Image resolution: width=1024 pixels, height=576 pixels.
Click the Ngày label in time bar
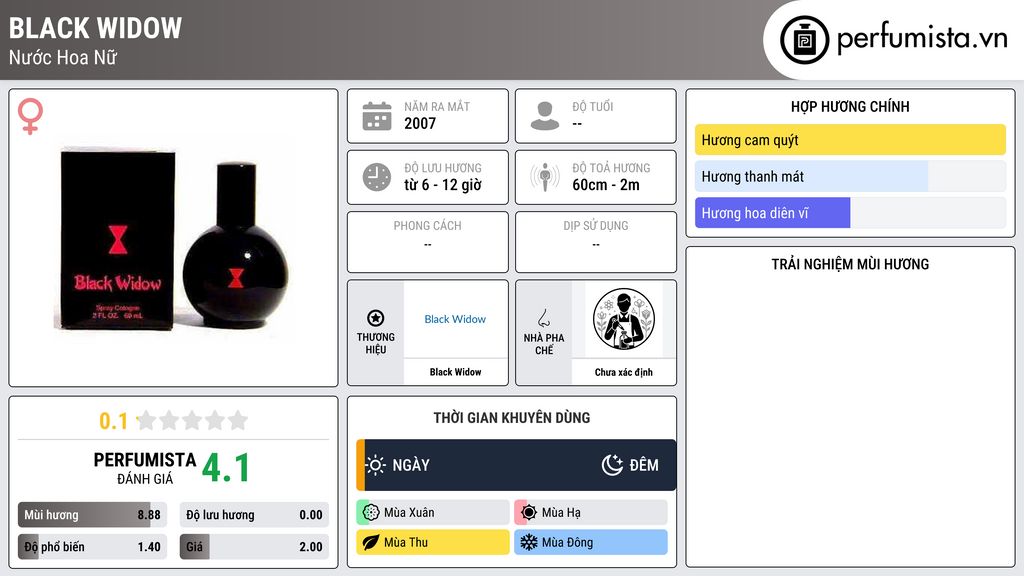click(x=411, y=465)
